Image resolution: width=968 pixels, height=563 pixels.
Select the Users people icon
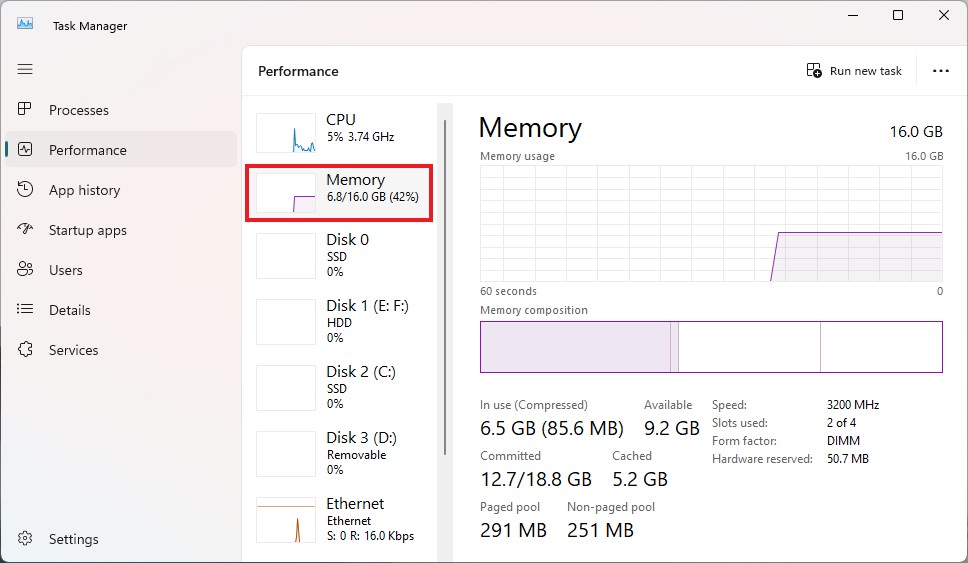[x=26, y=270]
